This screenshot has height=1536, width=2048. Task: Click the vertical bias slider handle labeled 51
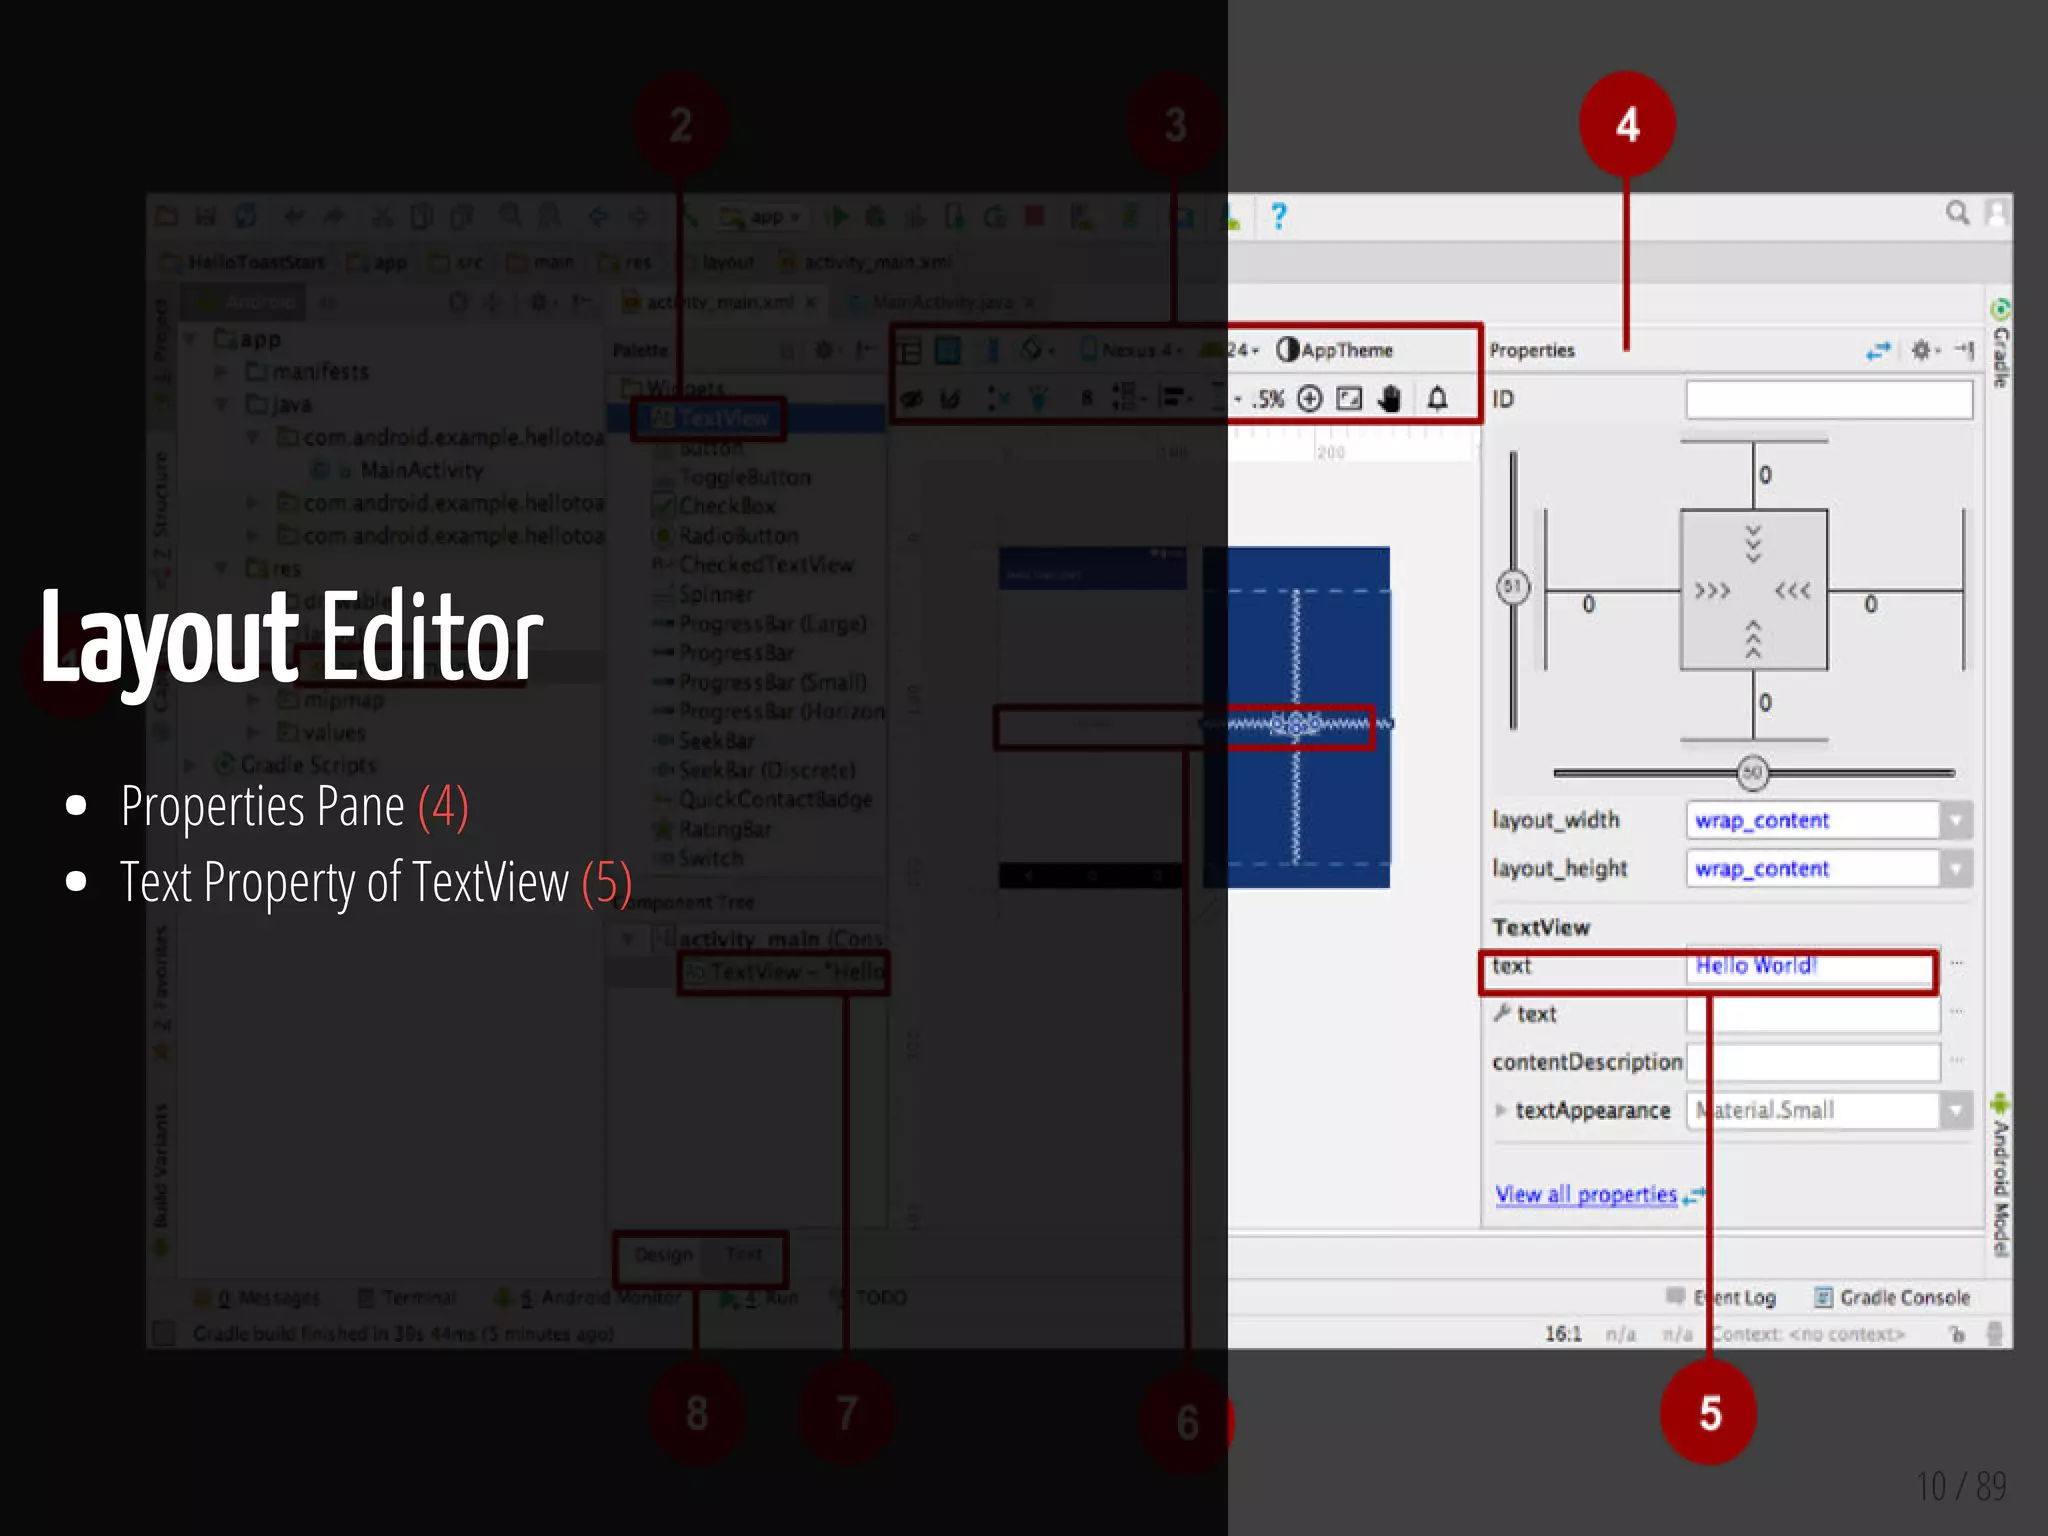coord(1513,587)
